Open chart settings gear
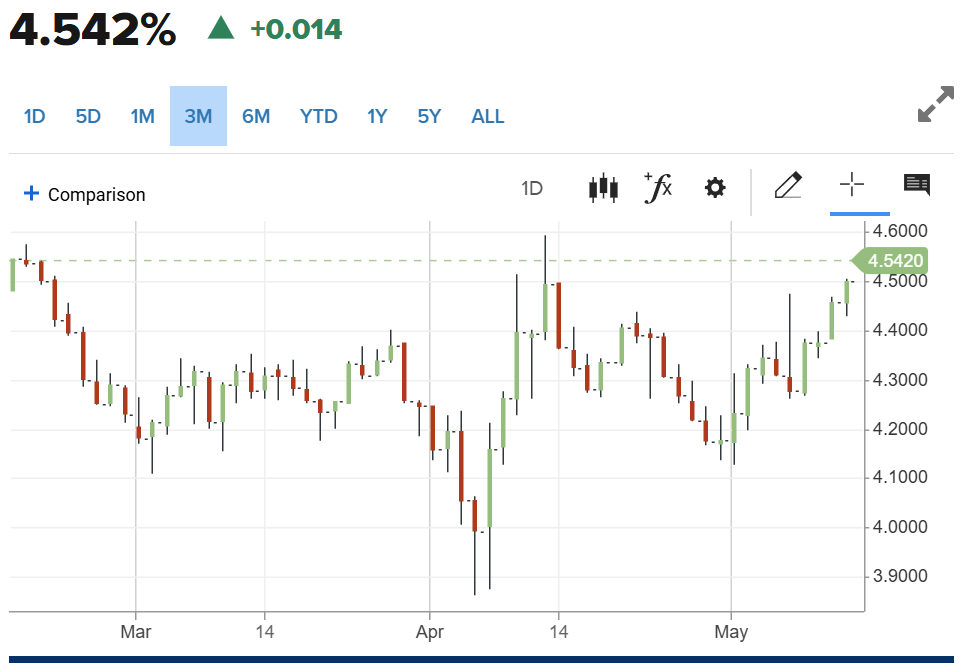962x664 pixels. click(x=715, y=187)
